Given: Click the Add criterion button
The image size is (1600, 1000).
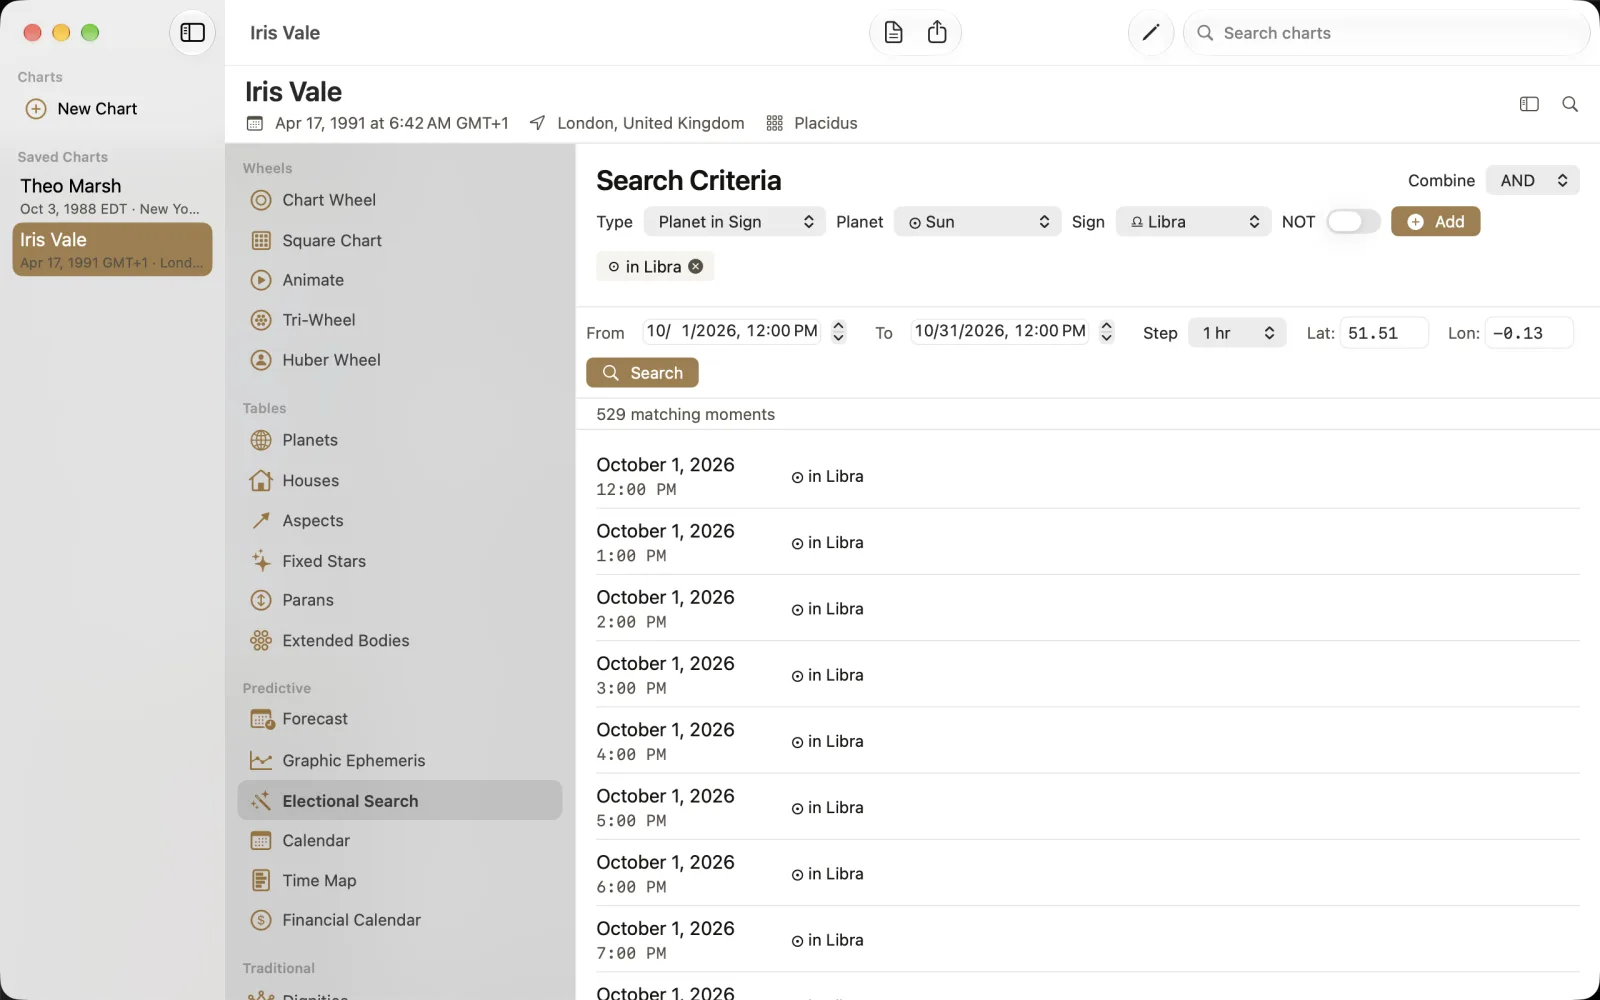Looking at the screenshot, I should click(x=1435, y=222).
